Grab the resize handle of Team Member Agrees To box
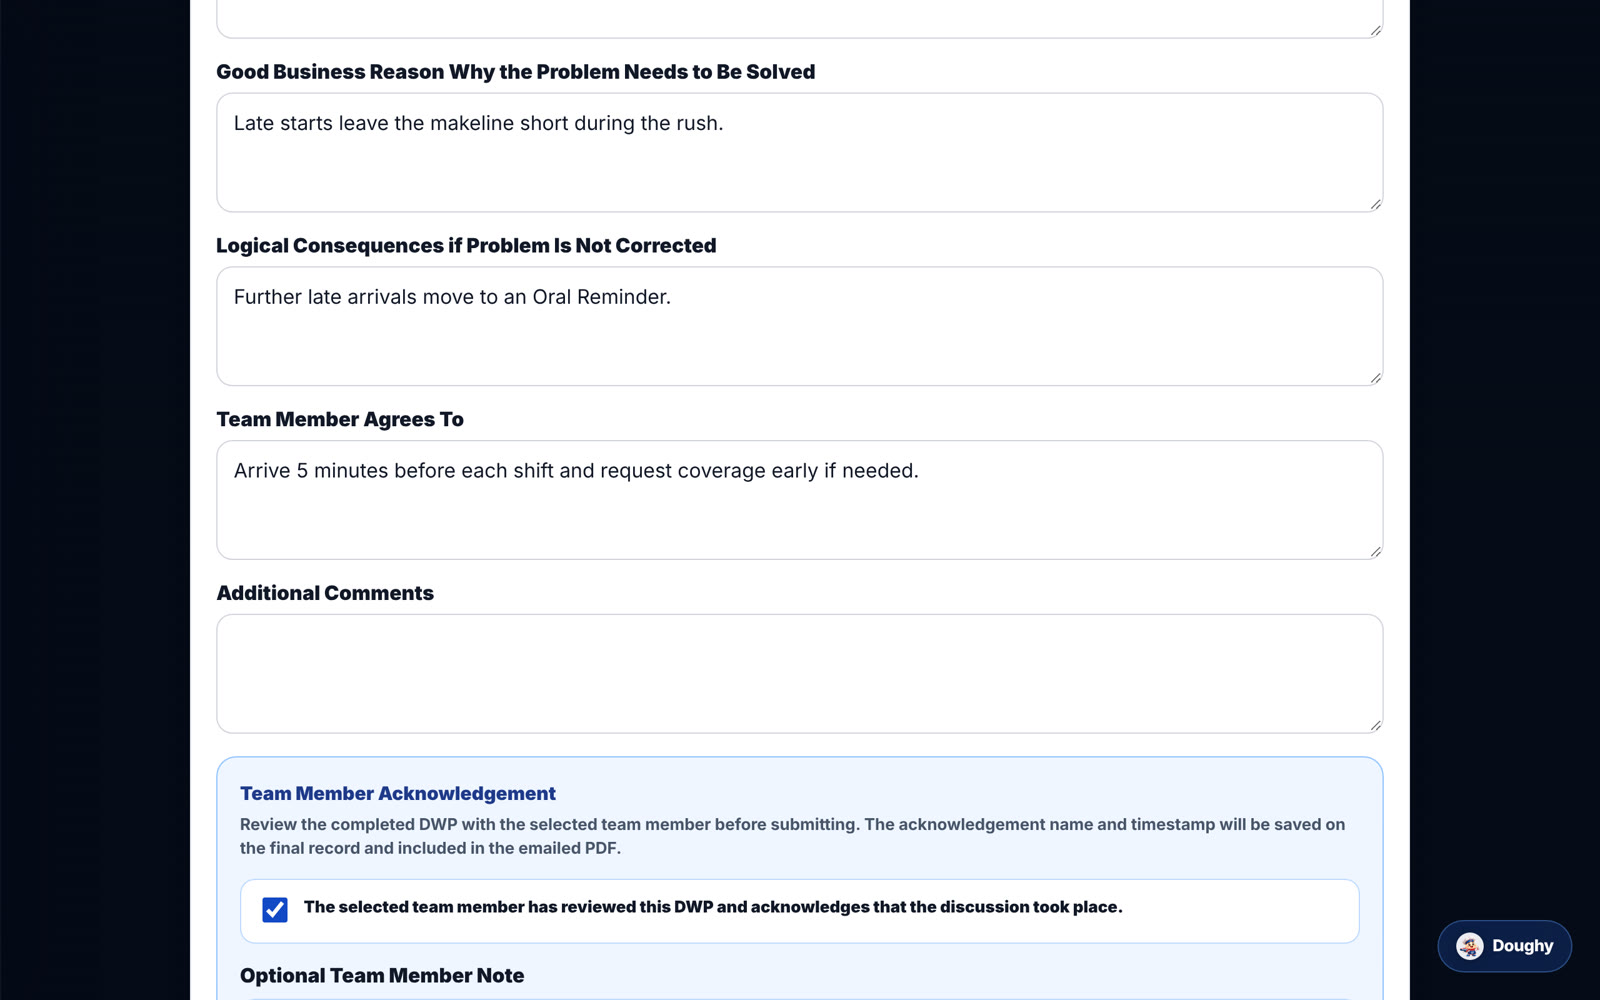Viewport: 1600px width, 1000px height. (1376, 552)
